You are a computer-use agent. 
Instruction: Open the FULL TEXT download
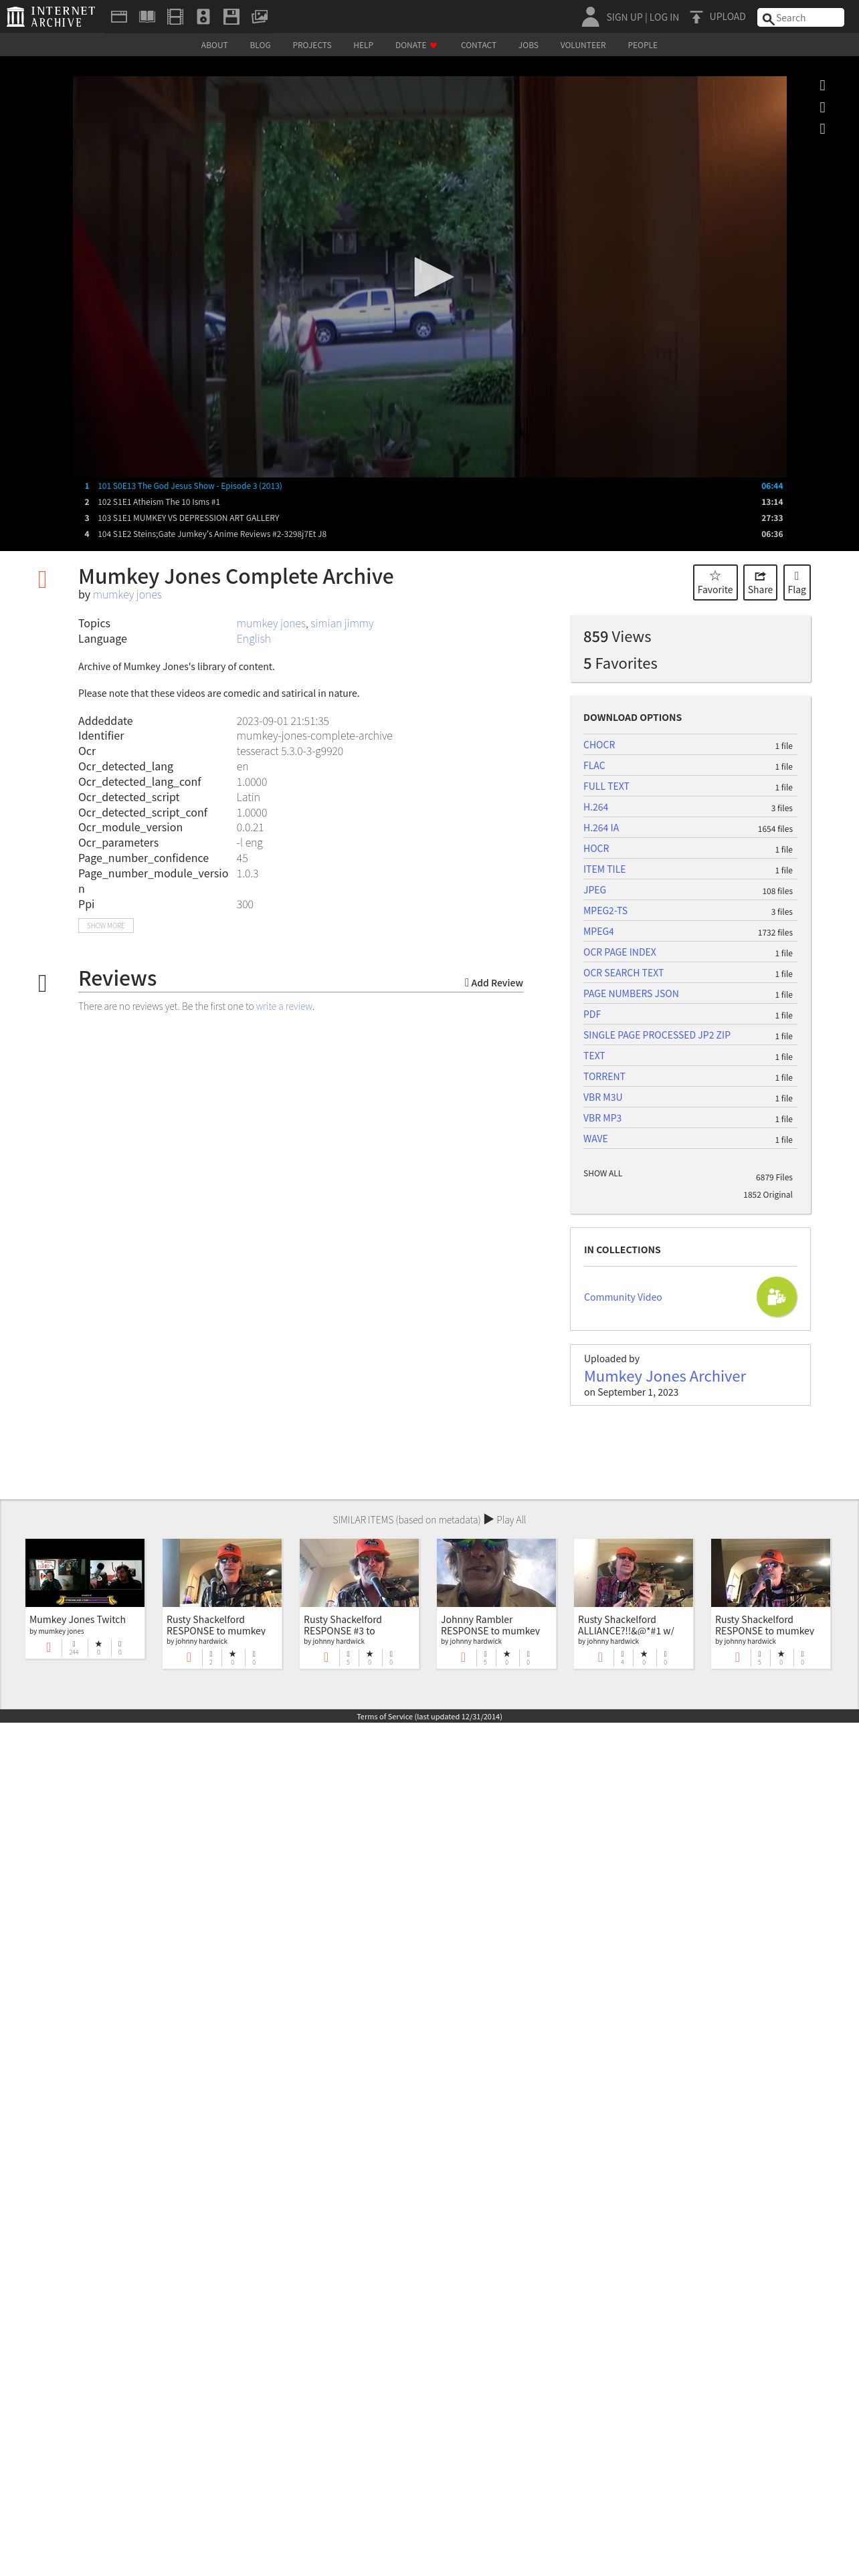pos(606,786)
